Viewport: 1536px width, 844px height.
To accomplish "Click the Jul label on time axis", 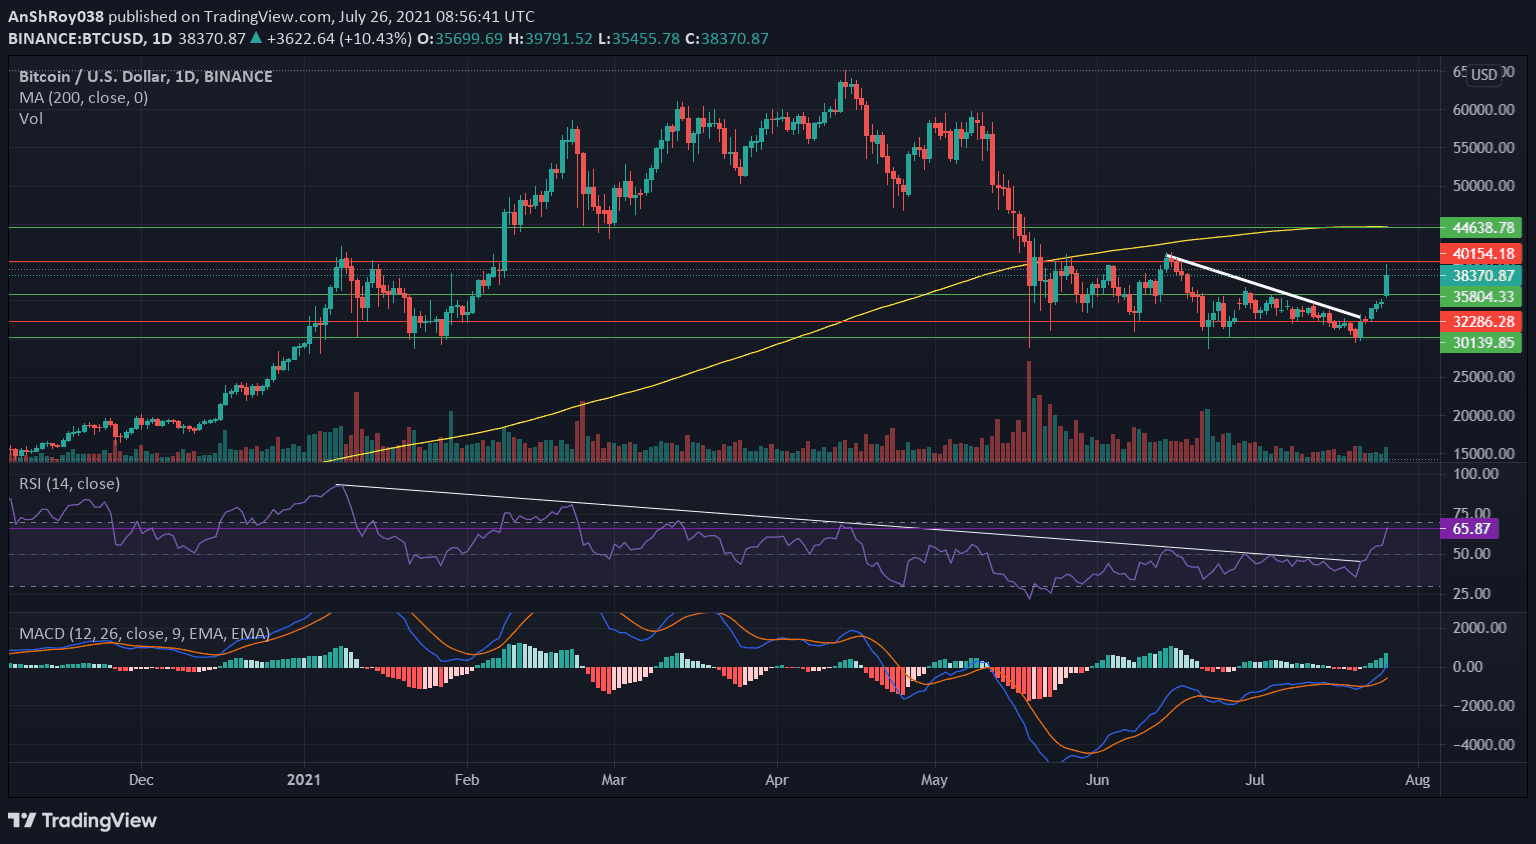I will (1255, 780).
